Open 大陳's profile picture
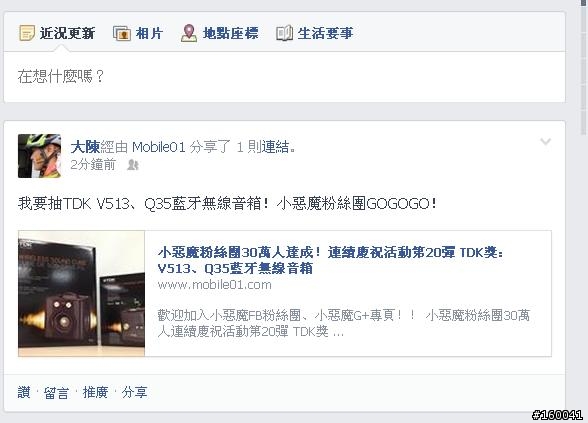Image resolution: width=588 pixels, height=423 pixels. coord(39,156)
